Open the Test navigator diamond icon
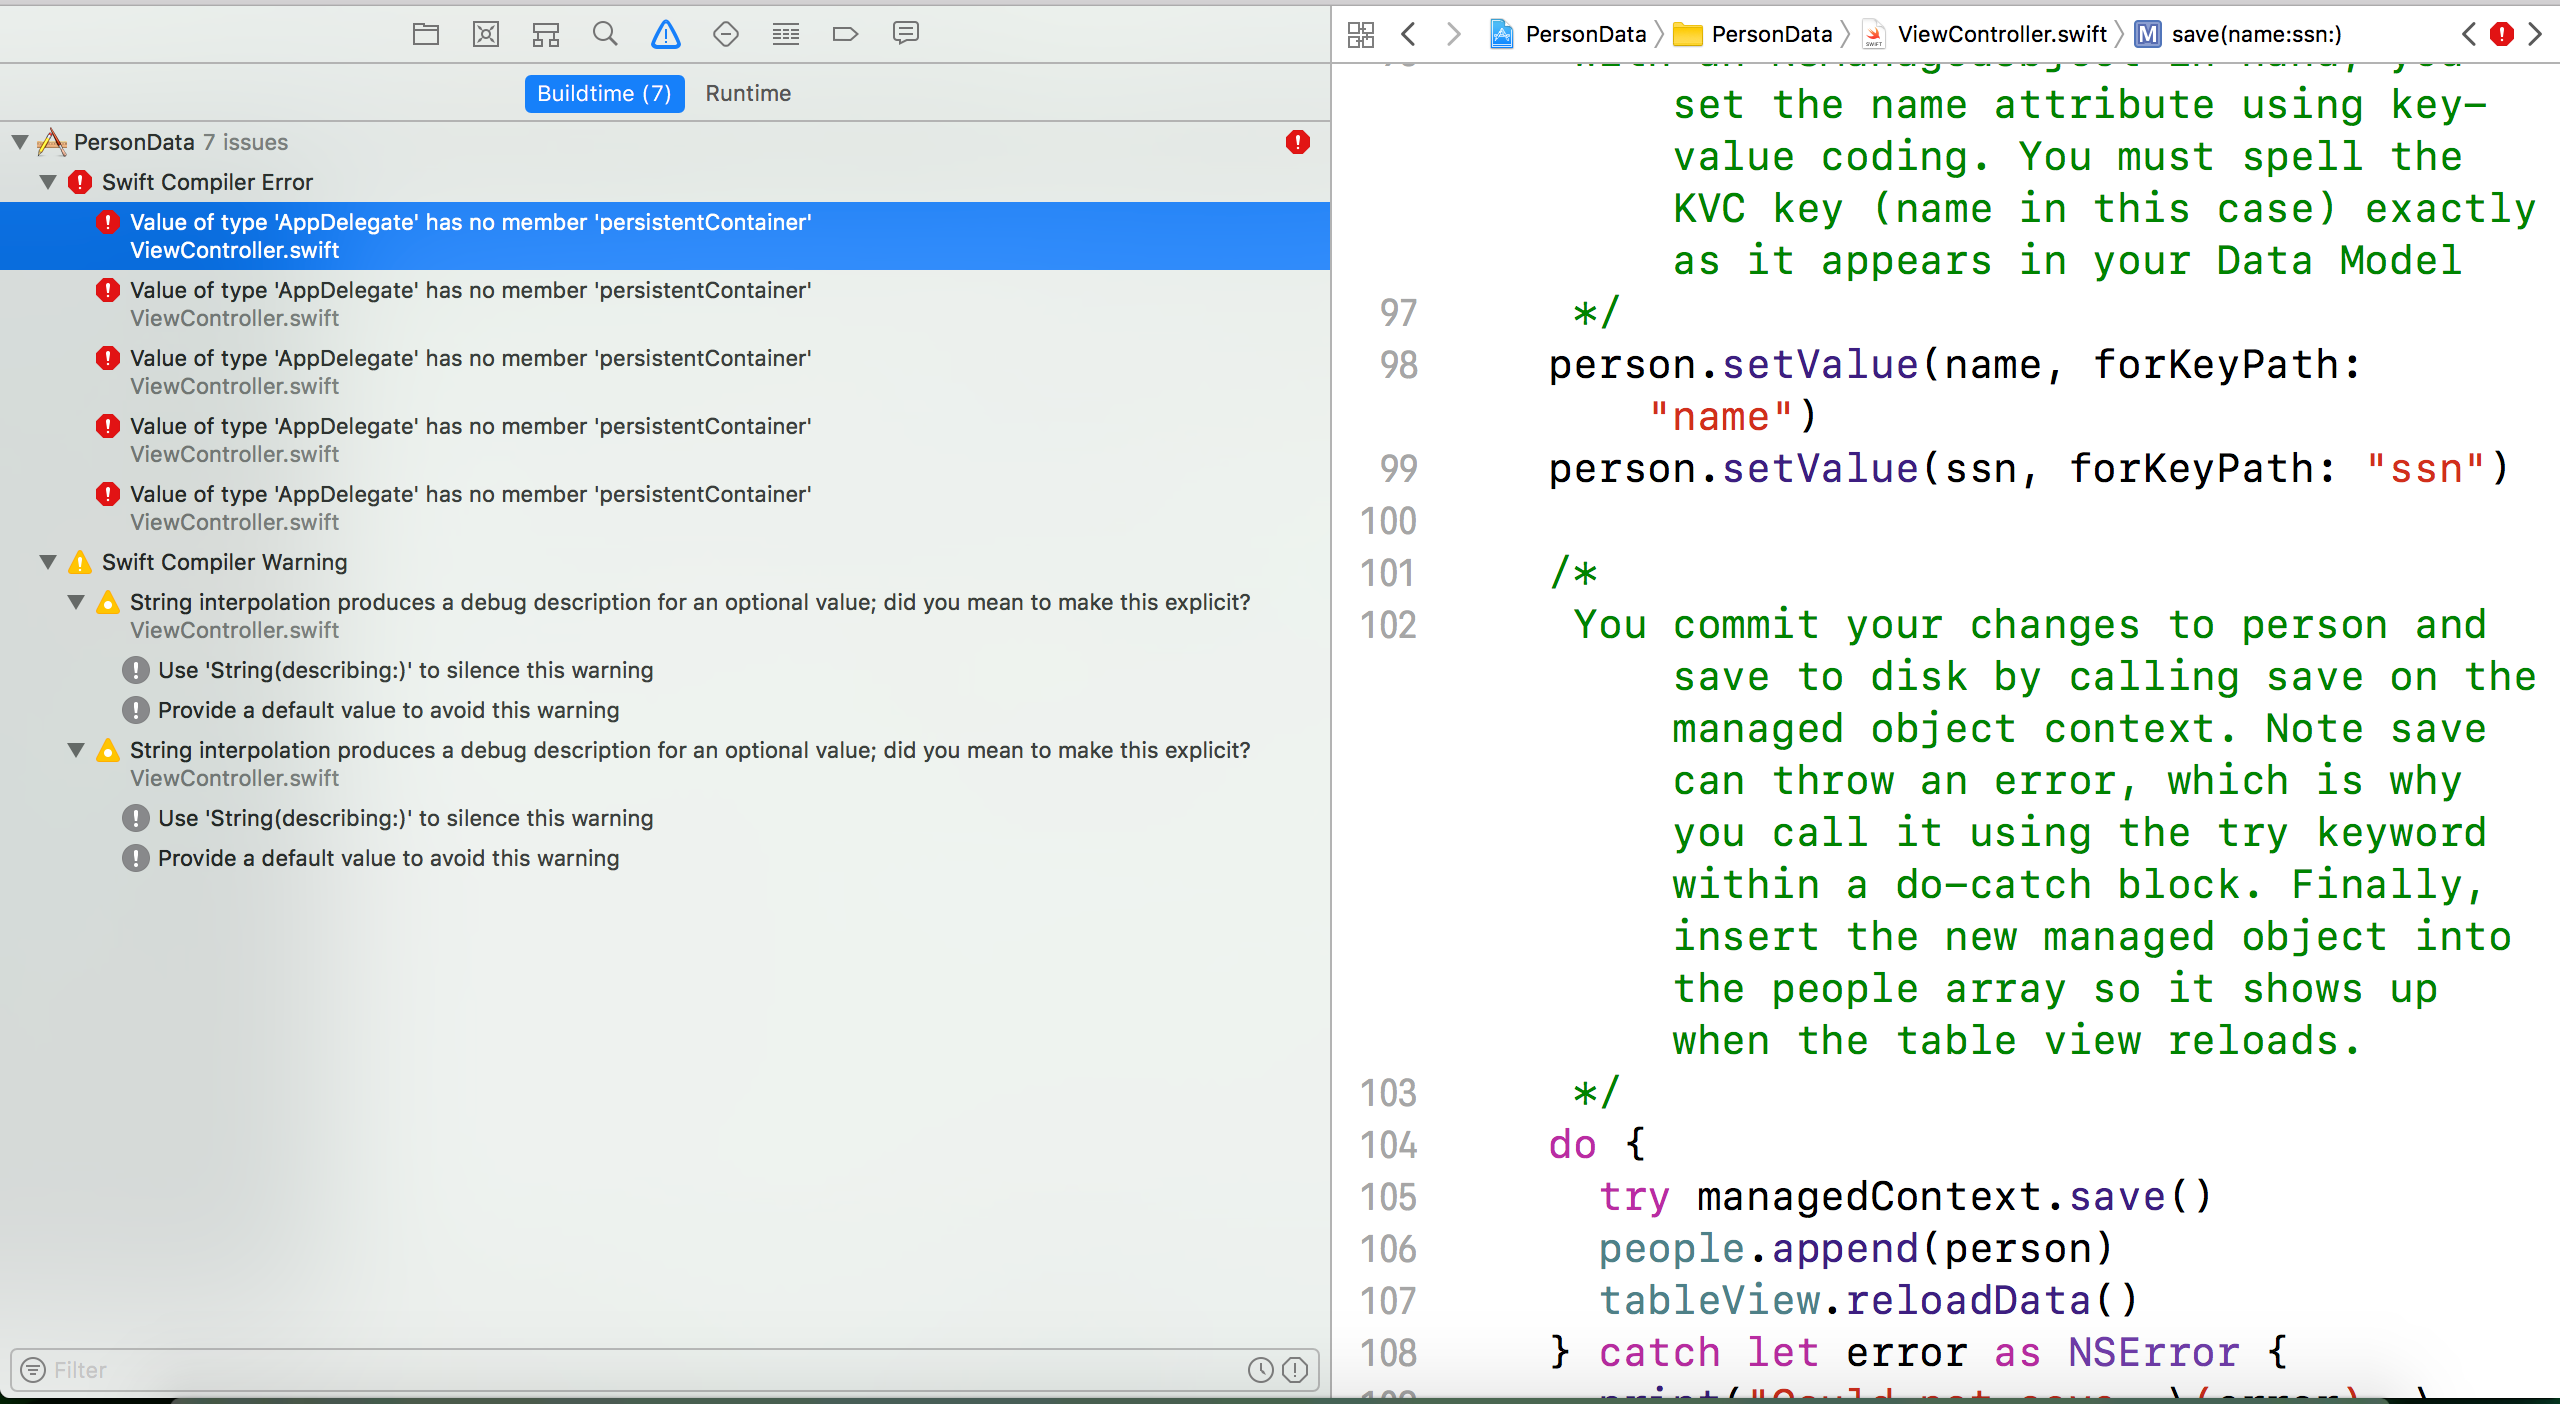The image size is (2560, 1404). click(x=726, y=34)
